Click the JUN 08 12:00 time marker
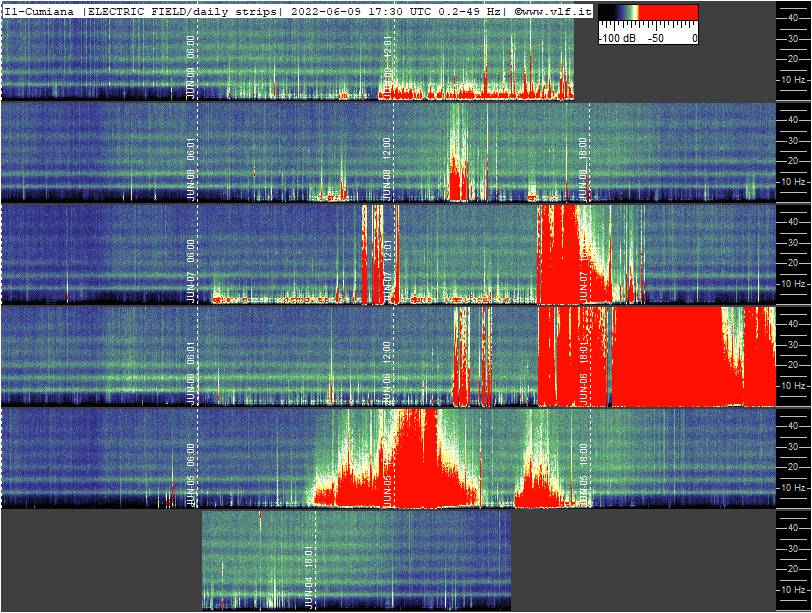The image size is (812, 613). point(388,163)
